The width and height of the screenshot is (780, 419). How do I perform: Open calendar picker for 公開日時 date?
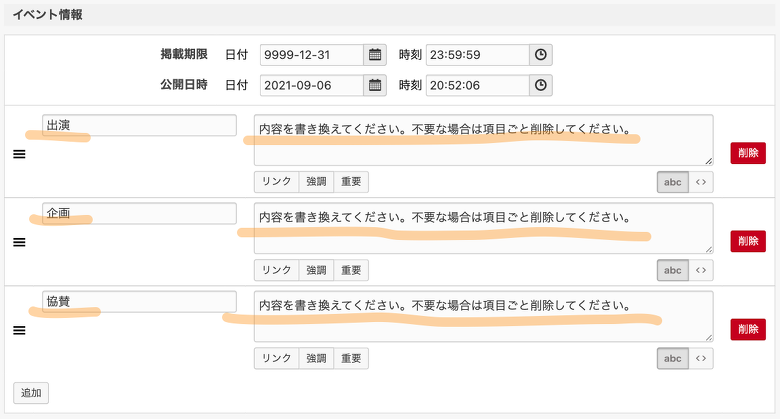pos(375,85)
